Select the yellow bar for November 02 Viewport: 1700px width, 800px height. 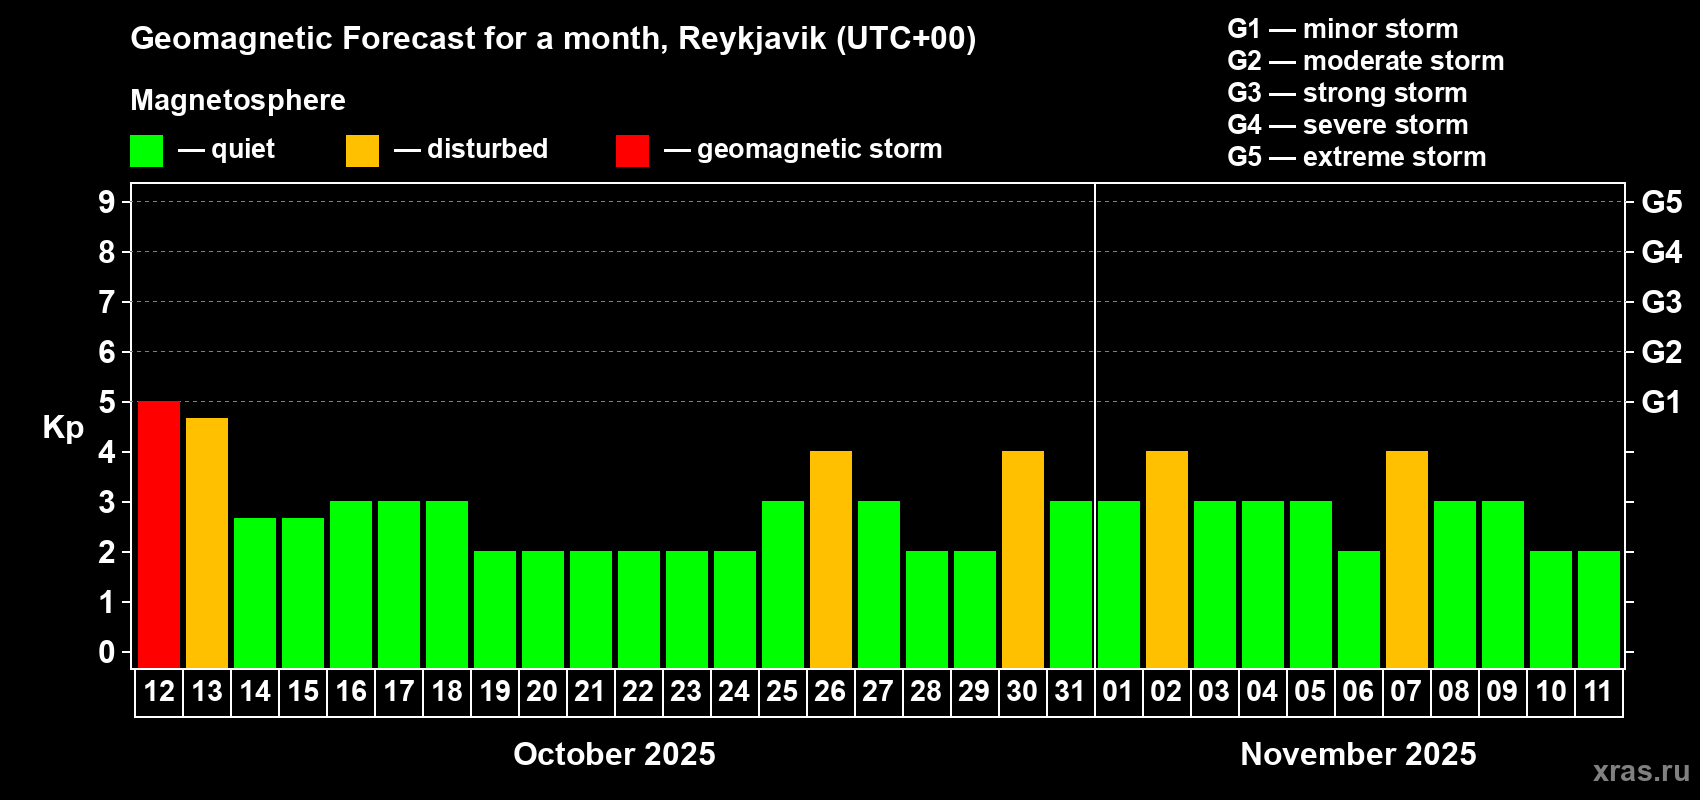1167,559
